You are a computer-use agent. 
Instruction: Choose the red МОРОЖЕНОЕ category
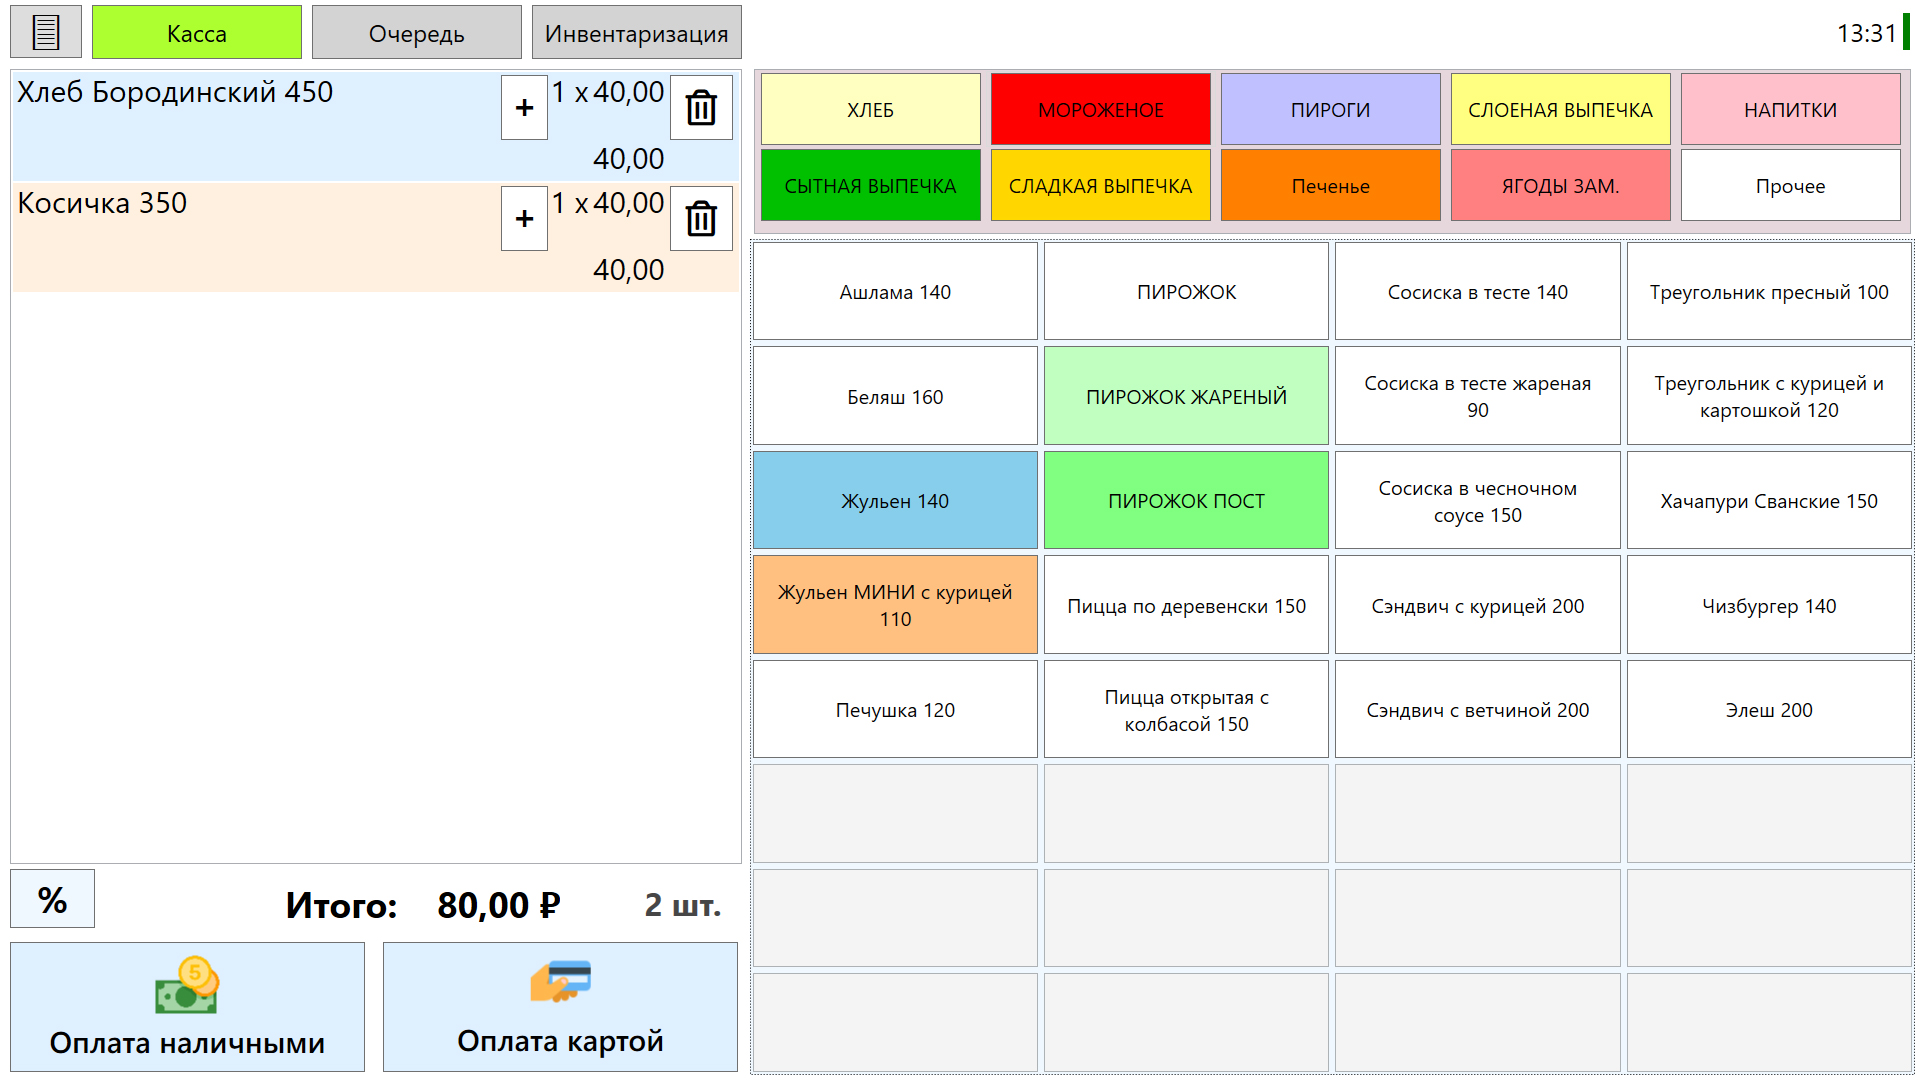1100,109
